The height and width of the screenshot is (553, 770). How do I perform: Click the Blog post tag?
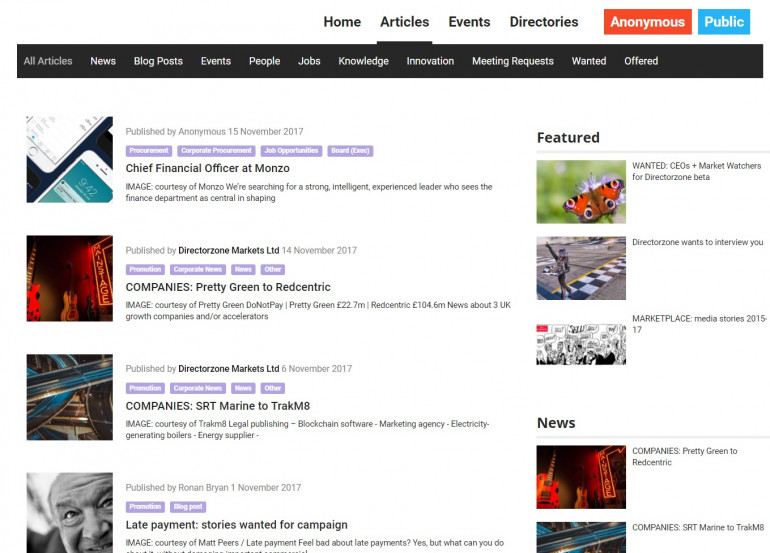(x=188, y=507)
